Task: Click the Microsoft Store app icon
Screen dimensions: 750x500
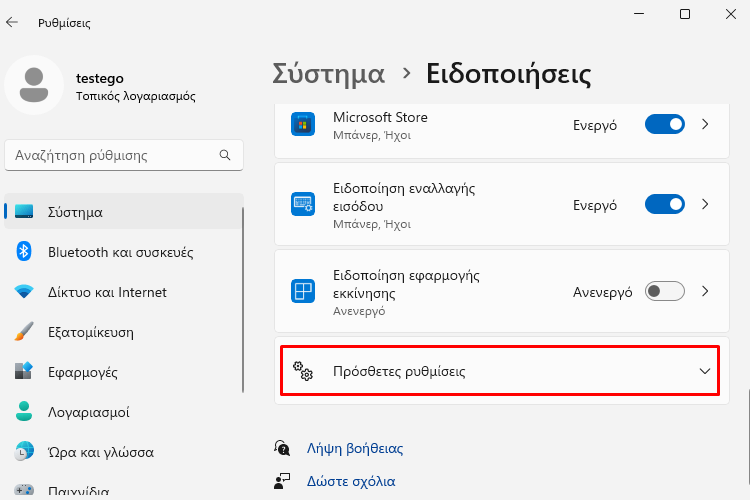Action: (x=303, y=124)
